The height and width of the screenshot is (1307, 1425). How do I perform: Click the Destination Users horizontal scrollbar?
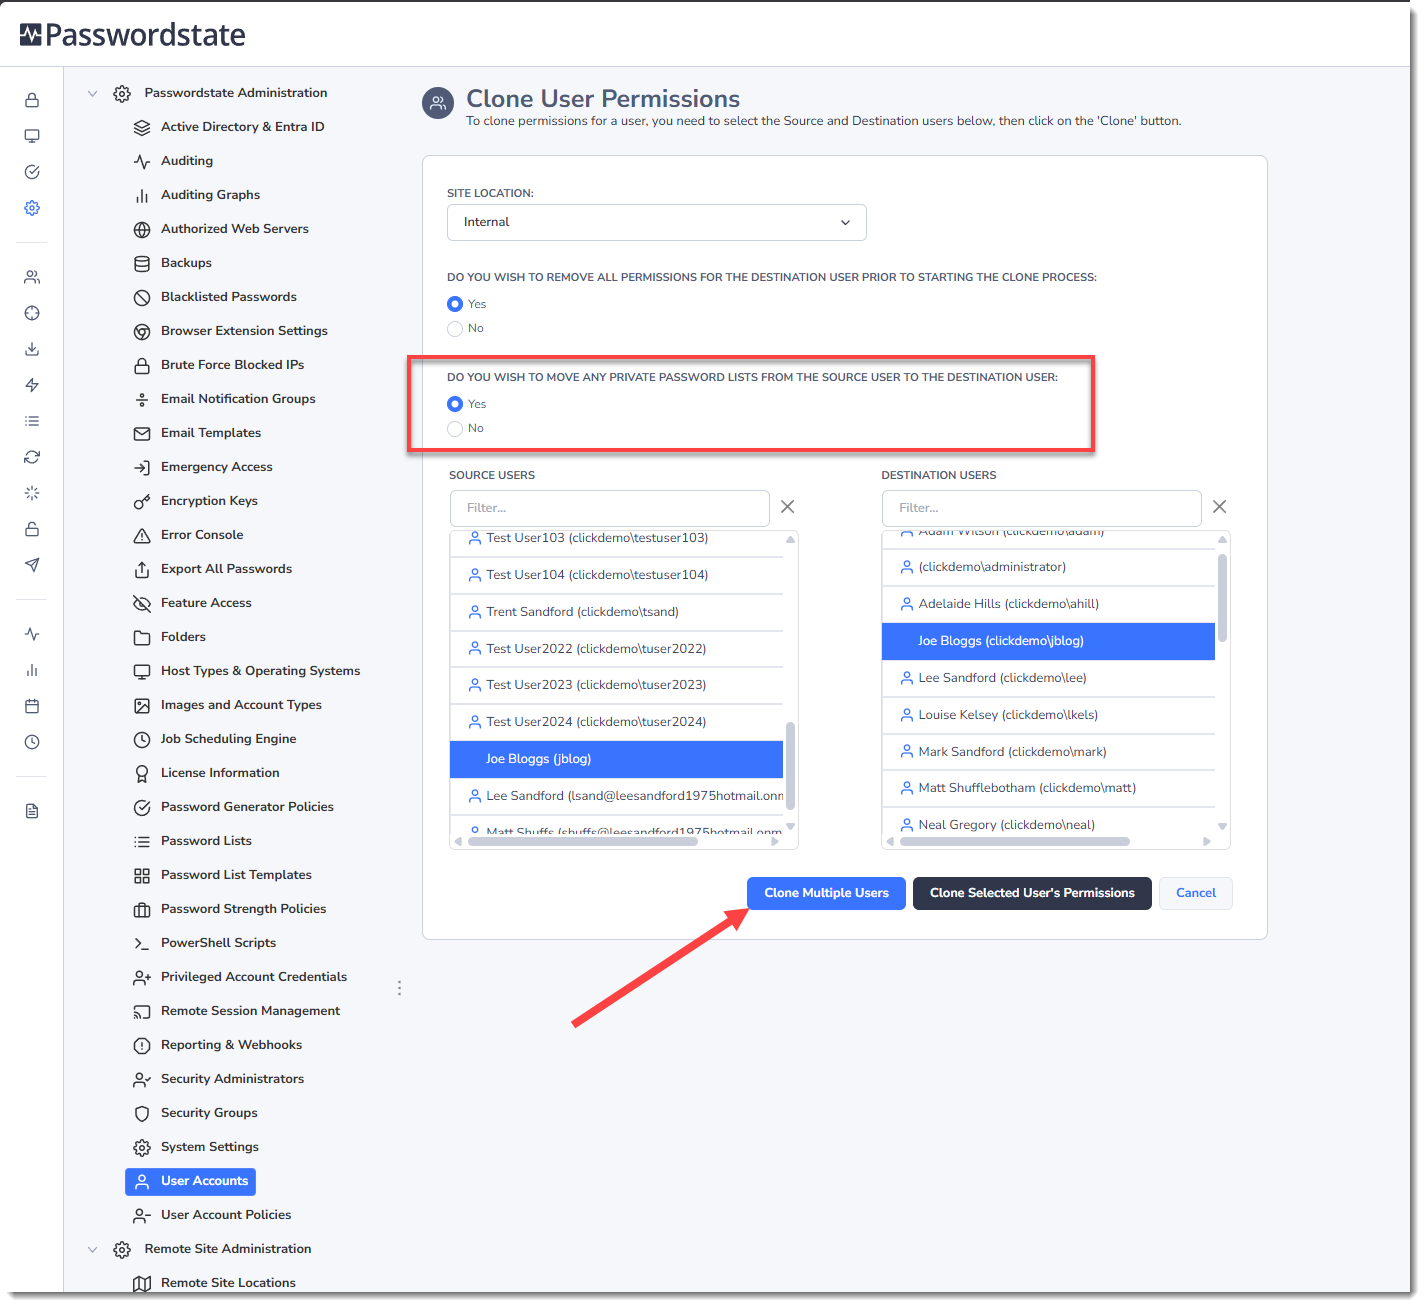(x=1015, y=841)
